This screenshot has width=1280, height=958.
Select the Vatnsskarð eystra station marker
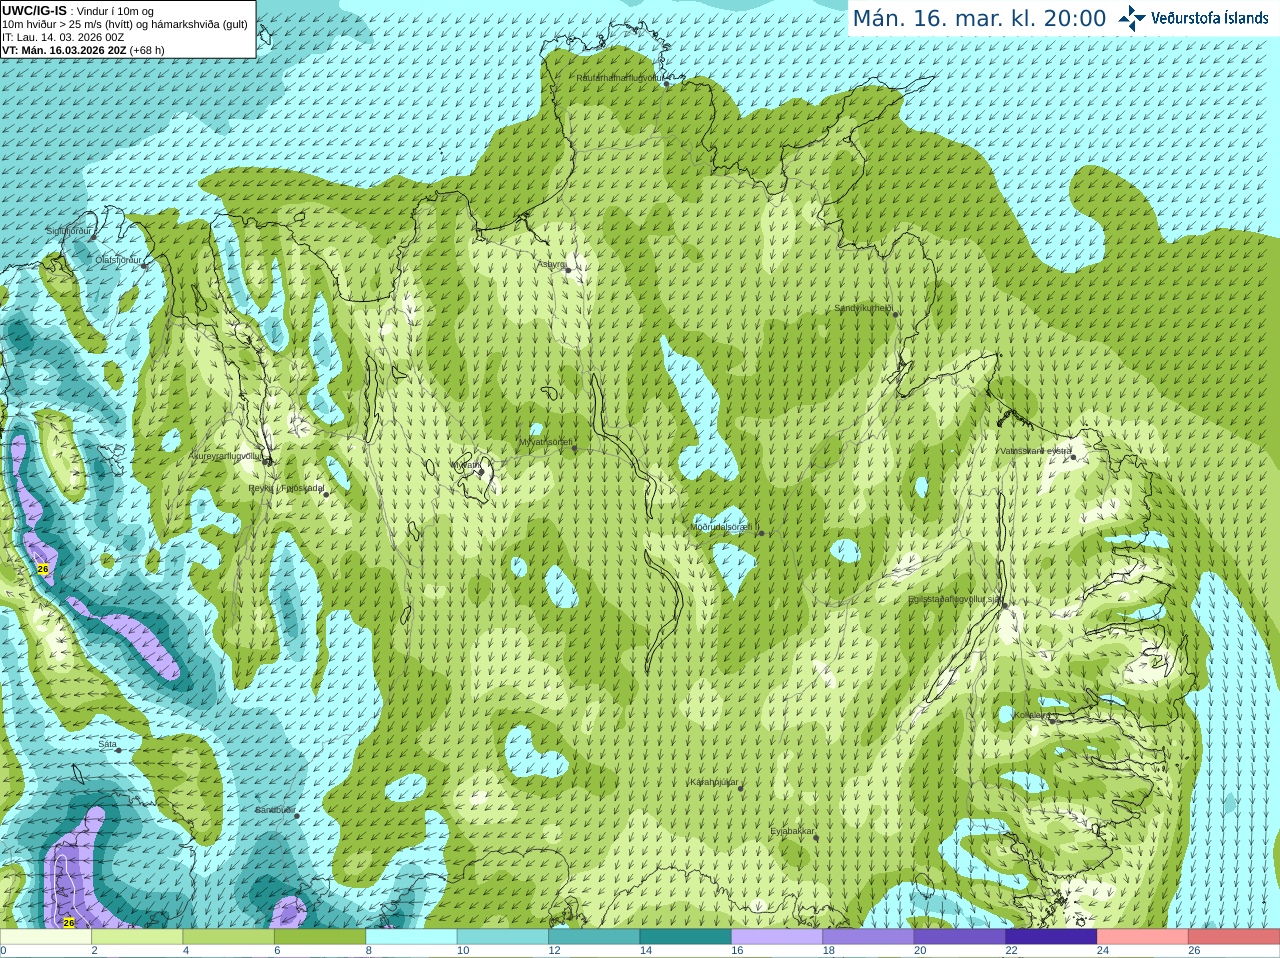pyautogui.click(x=1073, y=457)
